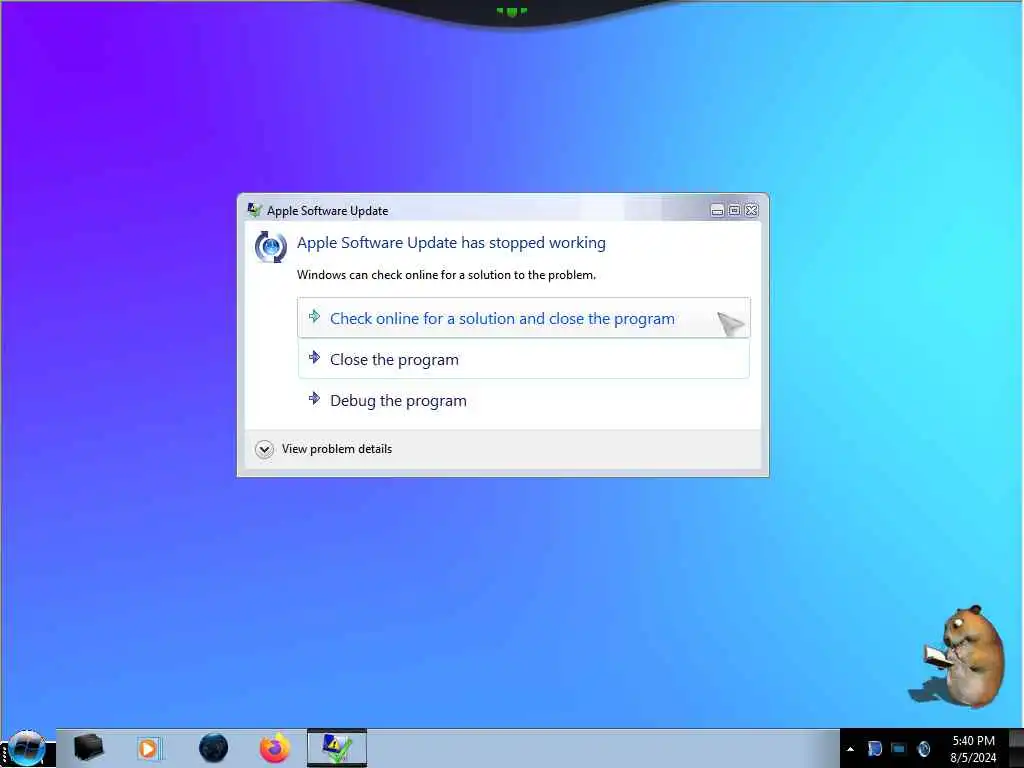
Task: Open the clock showing 5:40 PM
Action: point(973,749)
